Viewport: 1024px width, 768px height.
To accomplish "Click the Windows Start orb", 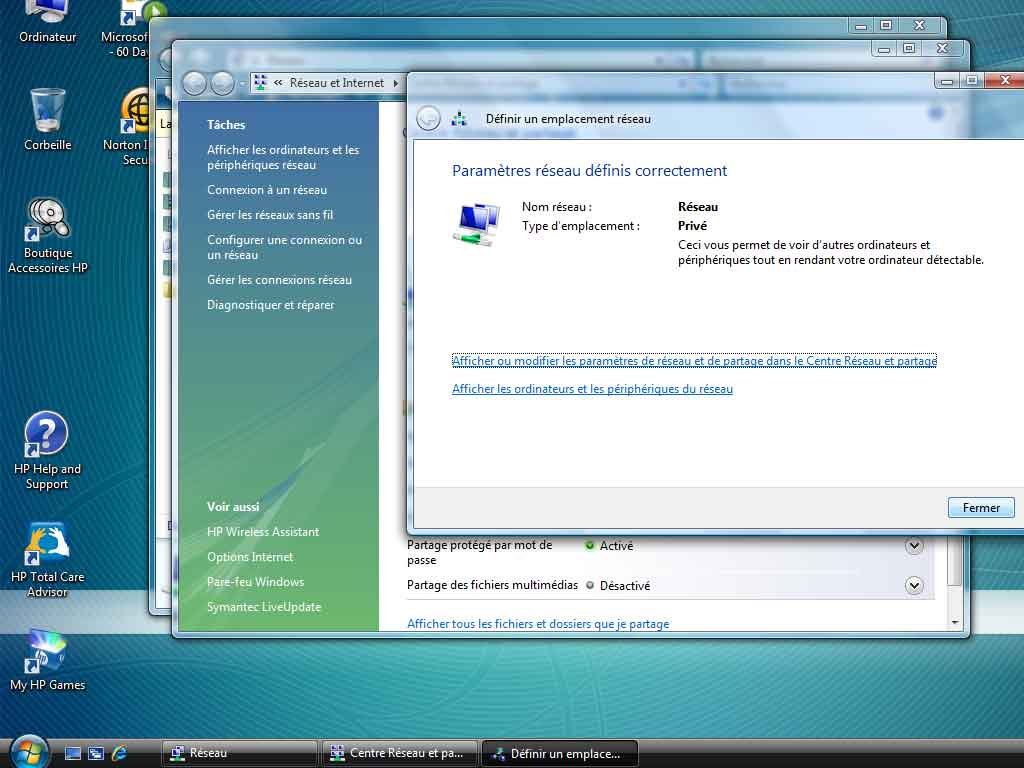I will click(27, 752).
